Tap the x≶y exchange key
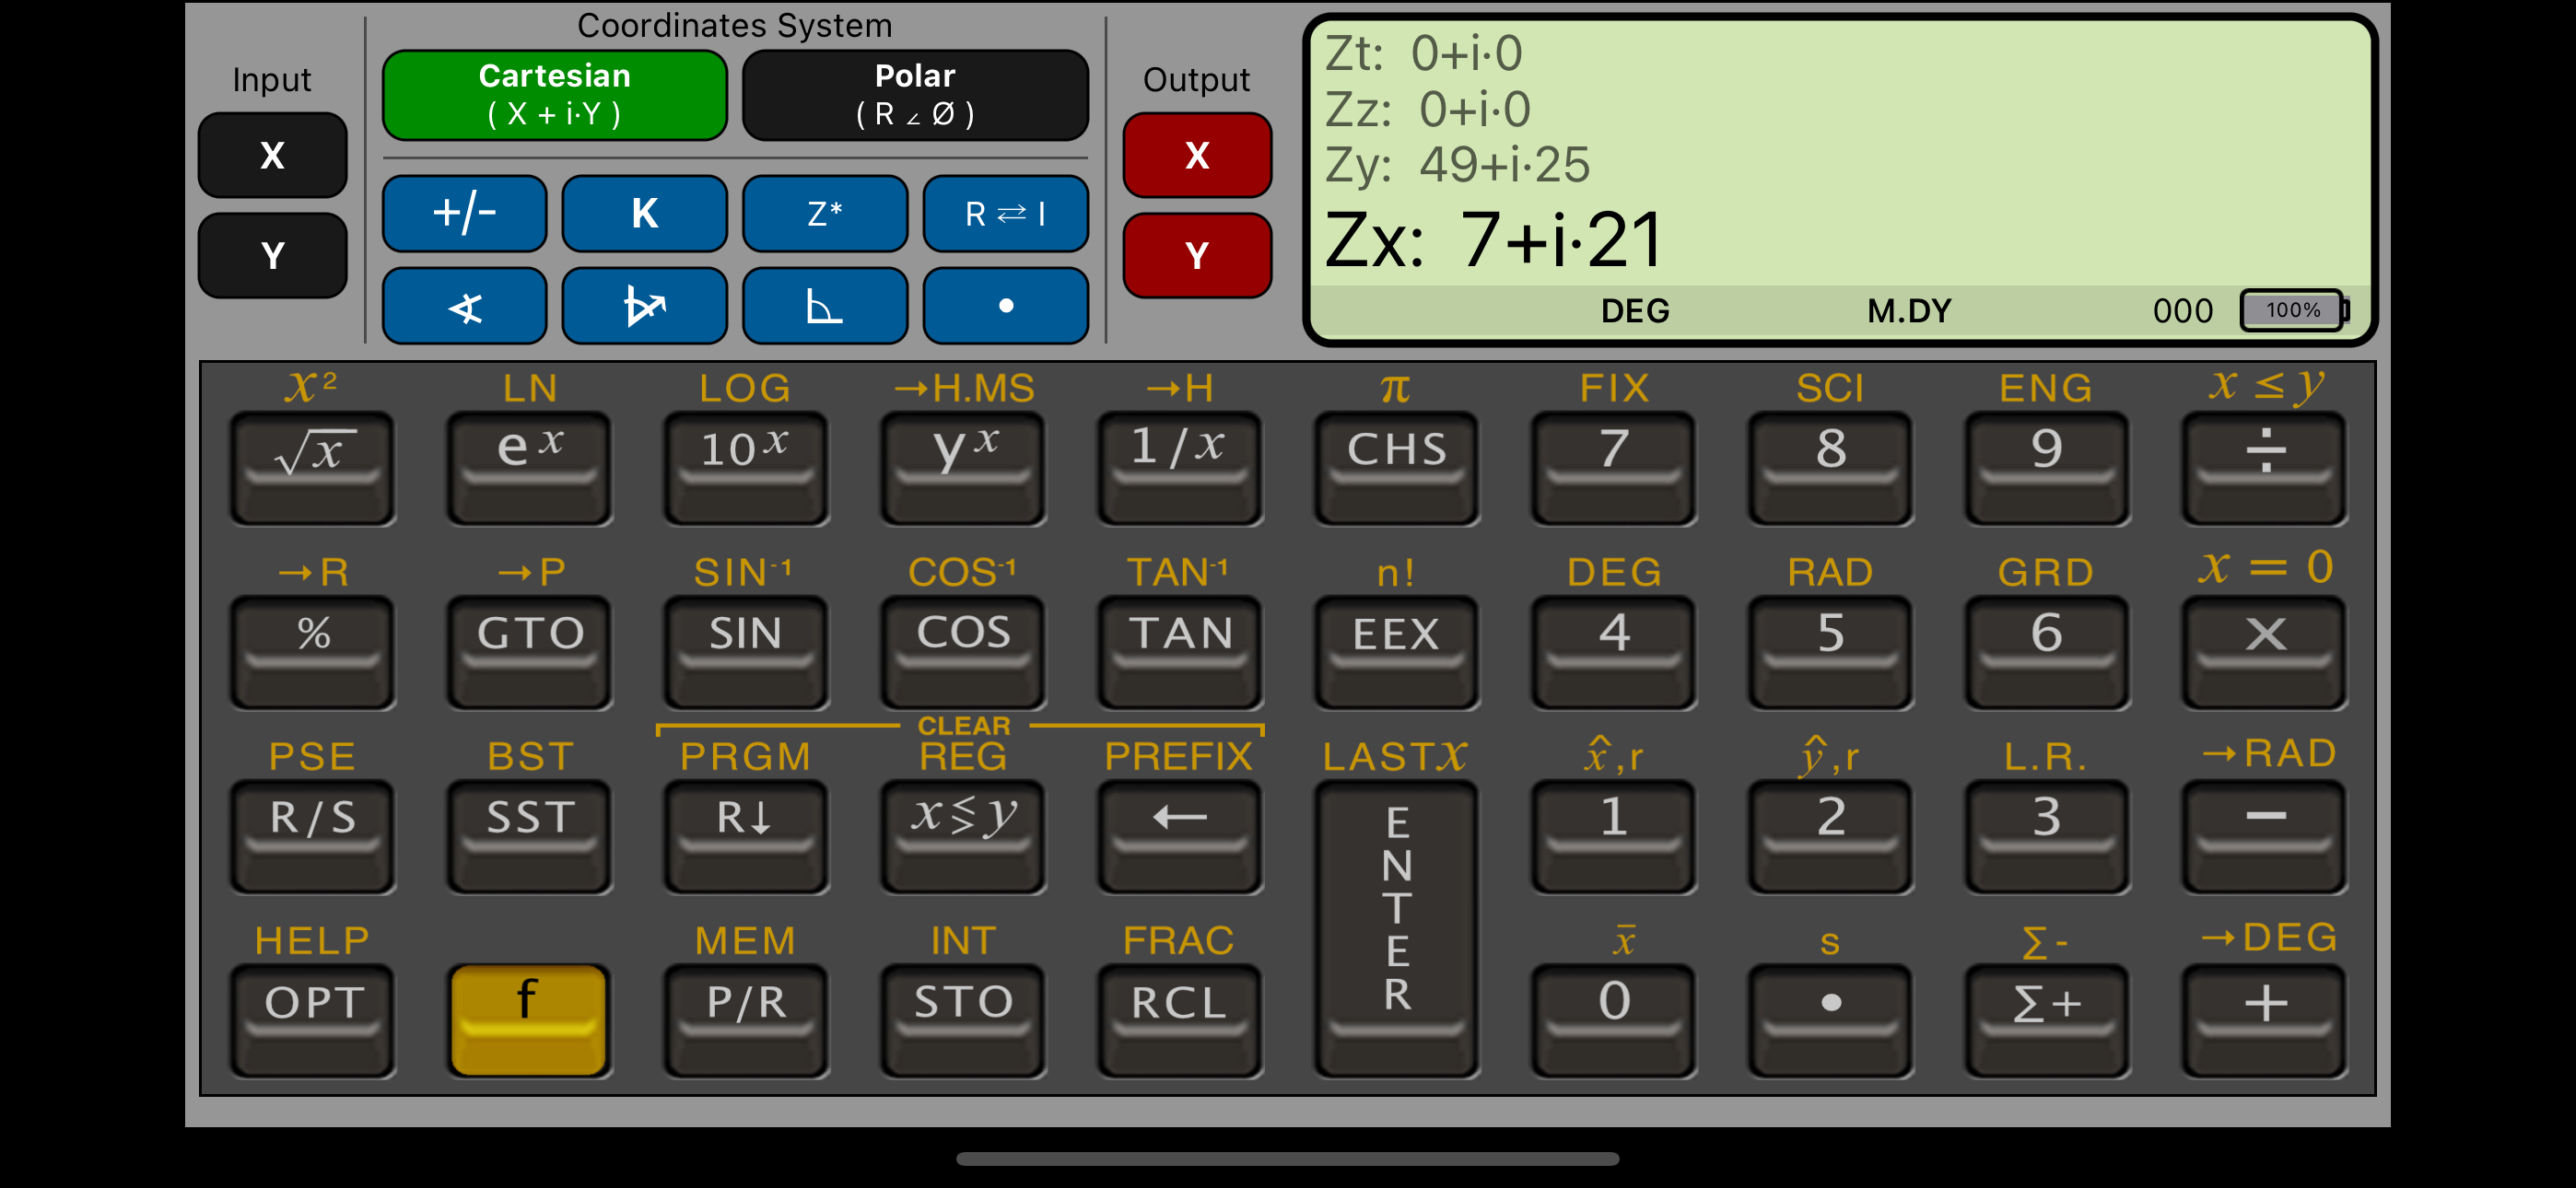Screen dimensions: 2576x1188 pos(963,836)
